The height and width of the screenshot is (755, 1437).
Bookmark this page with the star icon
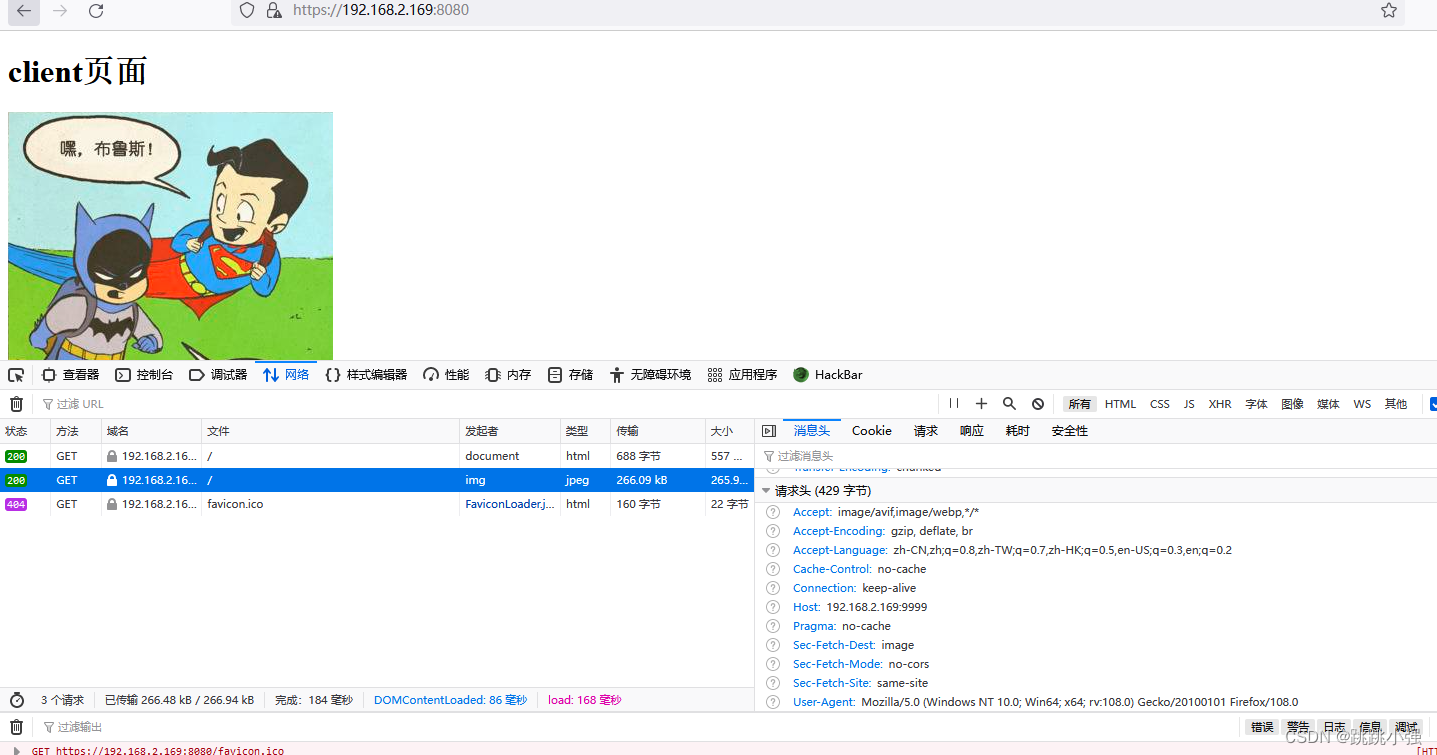coord(1389,10)
